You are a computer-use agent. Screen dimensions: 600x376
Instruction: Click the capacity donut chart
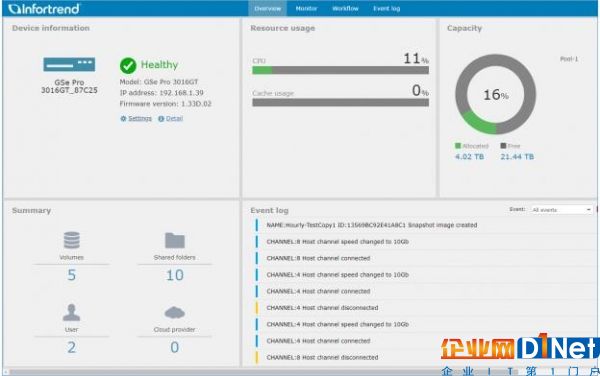(496, 94)
